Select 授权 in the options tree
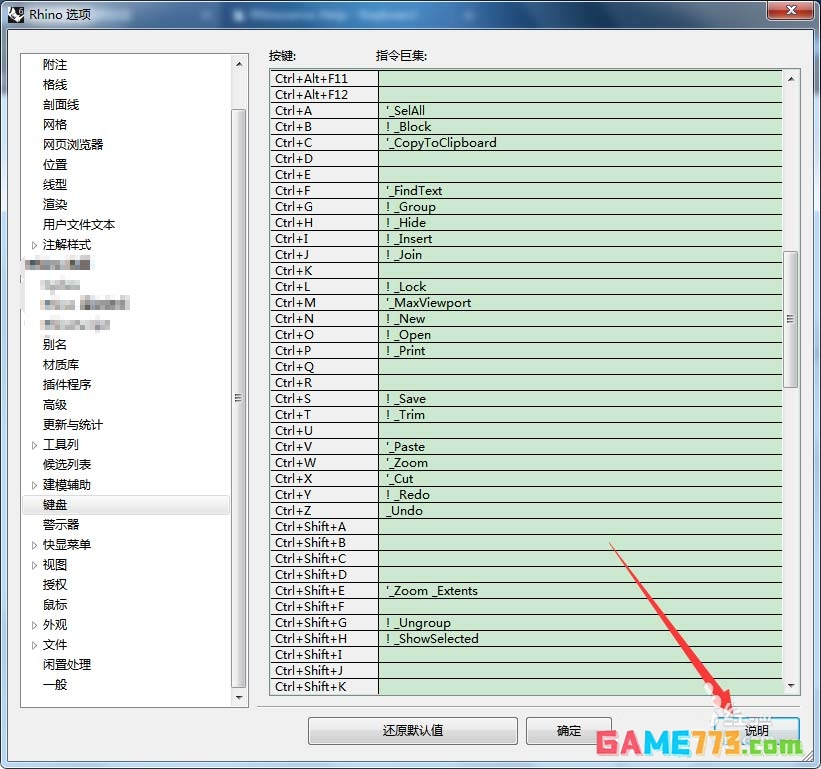 [55, 585]
